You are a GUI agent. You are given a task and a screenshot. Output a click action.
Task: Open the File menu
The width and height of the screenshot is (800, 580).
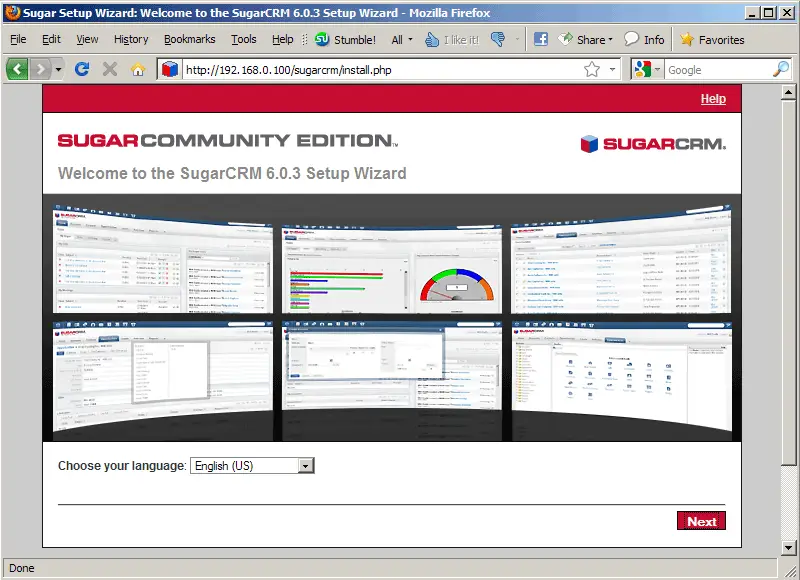tap(18, 39)
